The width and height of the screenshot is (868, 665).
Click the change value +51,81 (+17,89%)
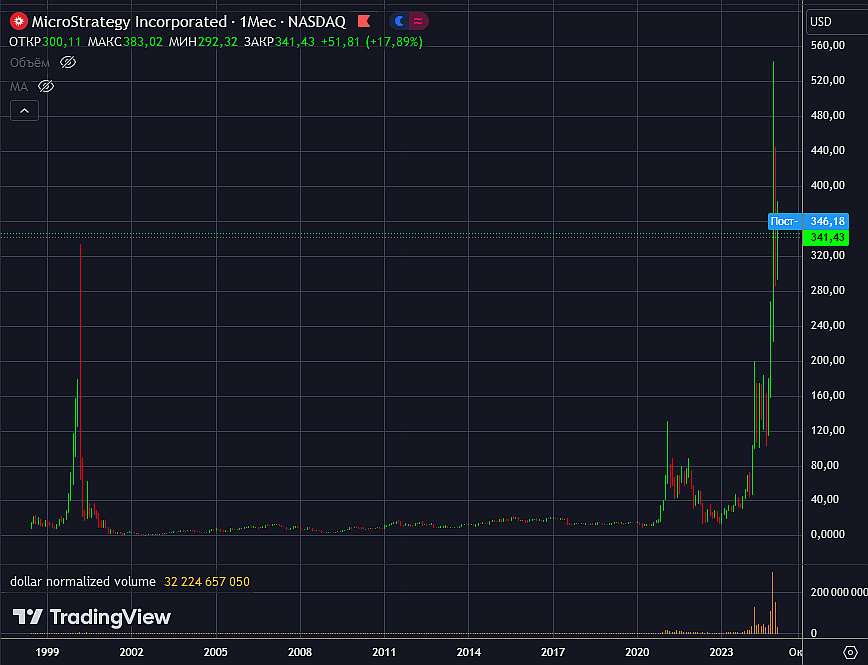tap(371, 42)
